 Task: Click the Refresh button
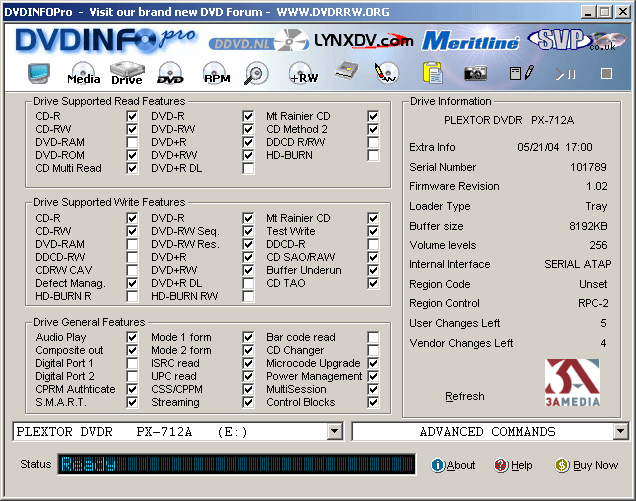[464, 396]
